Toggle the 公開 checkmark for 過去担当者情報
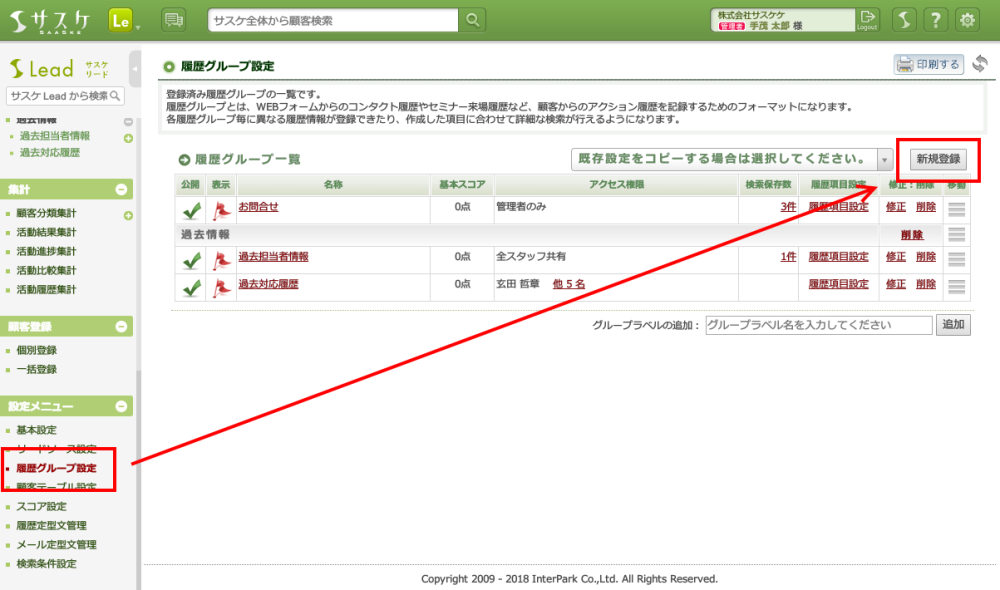This screenshot has width=1000, height=590. point(191,258)
